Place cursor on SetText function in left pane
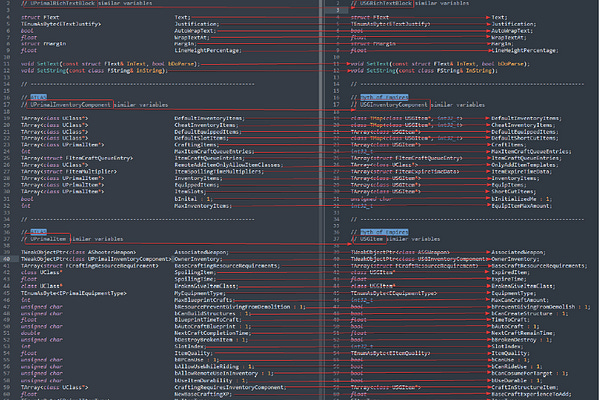 pos(48,64)
